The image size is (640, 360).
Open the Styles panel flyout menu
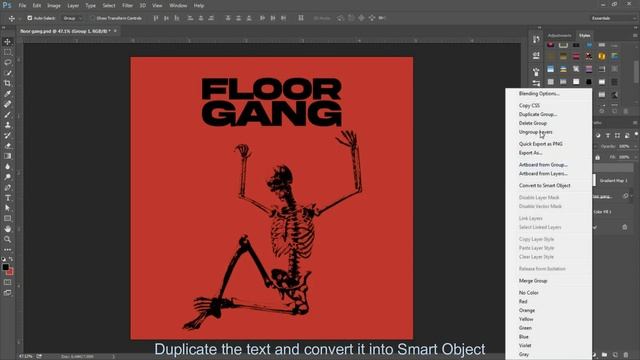click(635, 36)
